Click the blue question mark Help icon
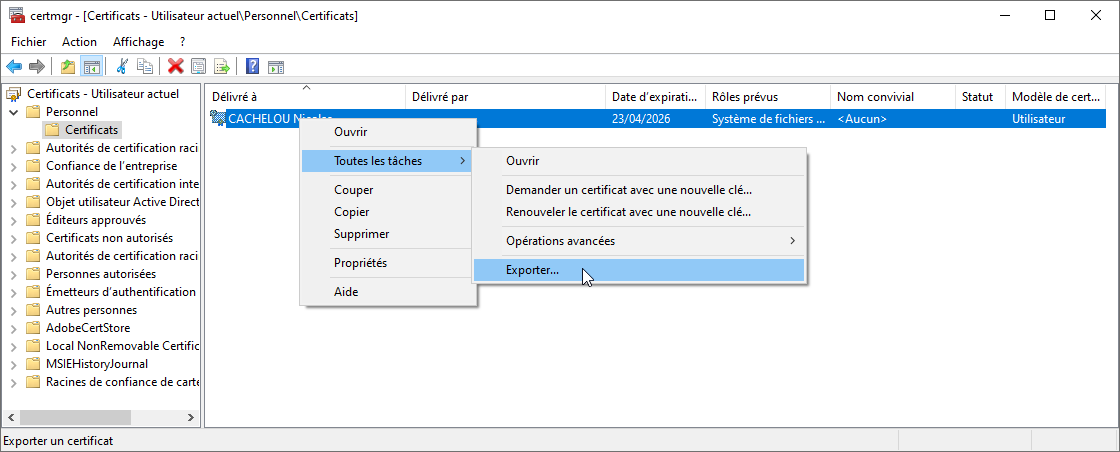Image resolution: width=1120 pixels, height=452 pixels. tap(253, 67)
